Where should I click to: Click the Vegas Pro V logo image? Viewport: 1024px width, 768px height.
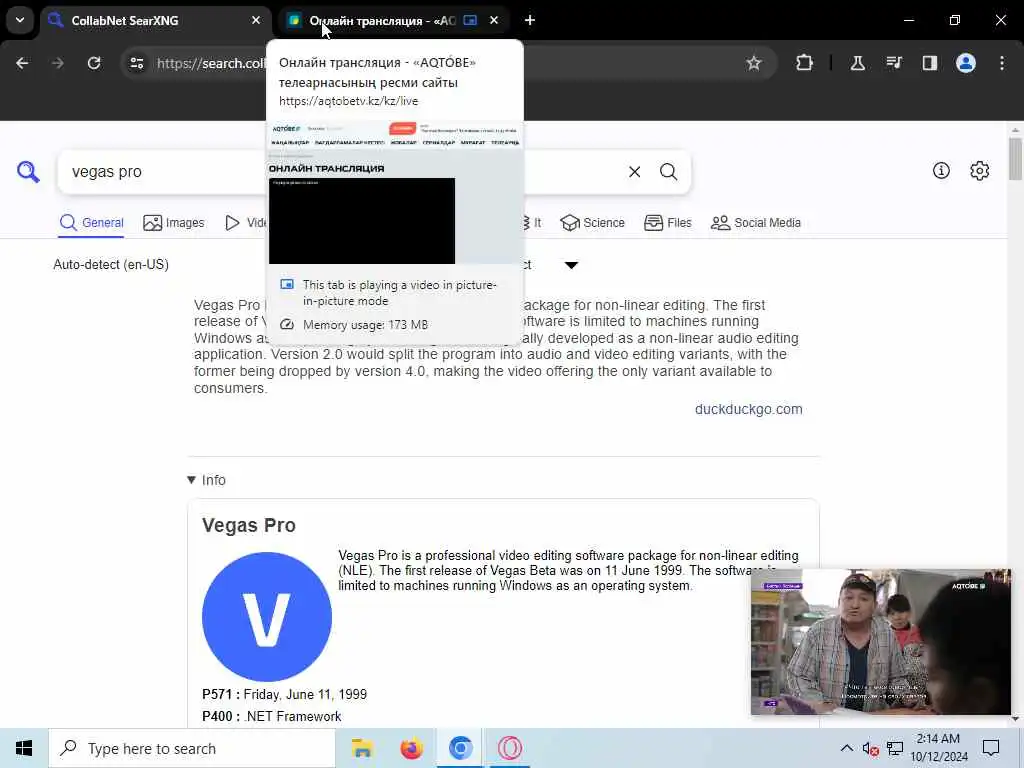(x=266, y=616)
